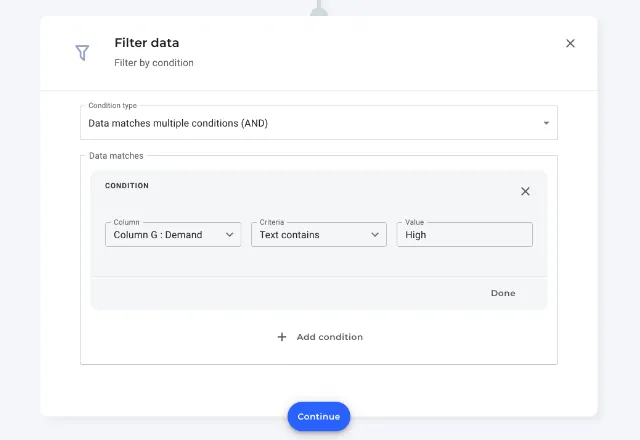The width and height of the screenshot is (640, 440).
Task: Click the workflow connector node above dialog
Action: (319, 10)
